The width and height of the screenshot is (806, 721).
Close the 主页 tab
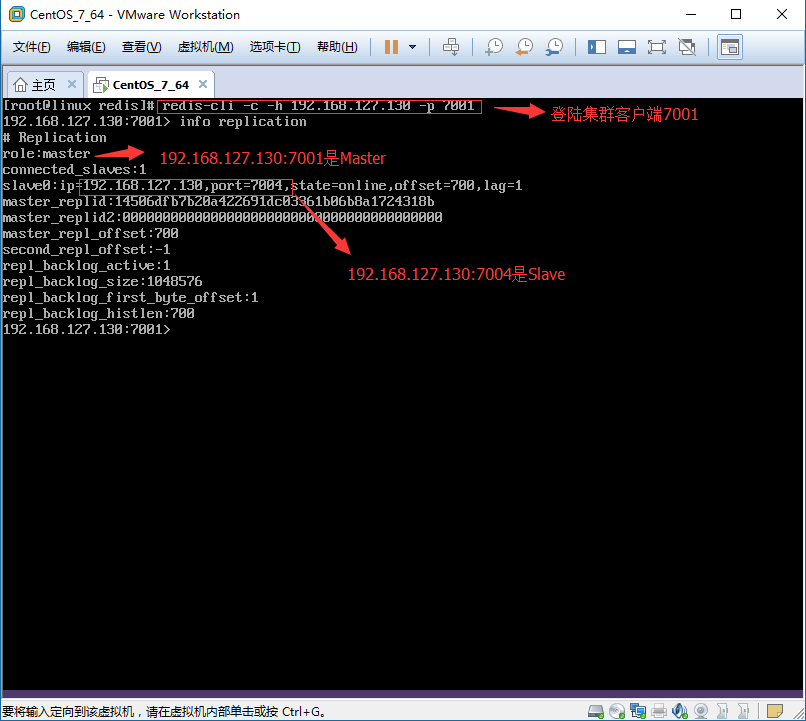point(72,84)
